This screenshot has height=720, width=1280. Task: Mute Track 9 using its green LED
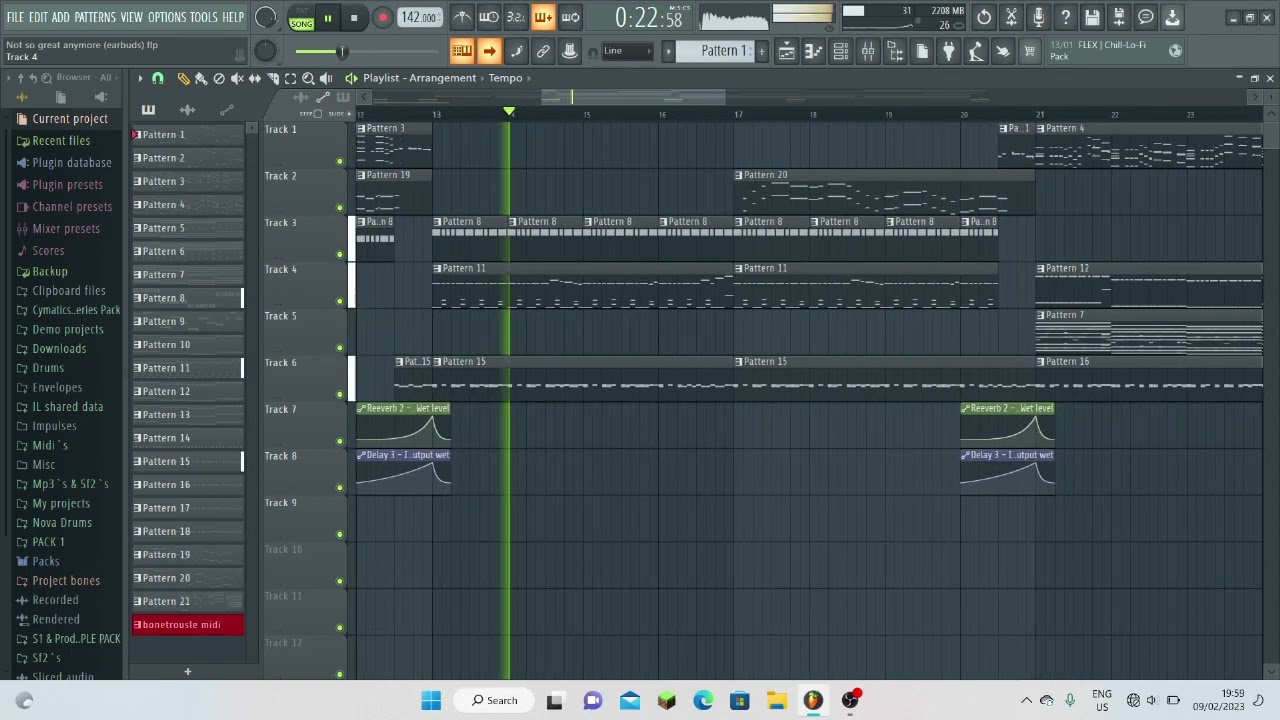(340, 534)
